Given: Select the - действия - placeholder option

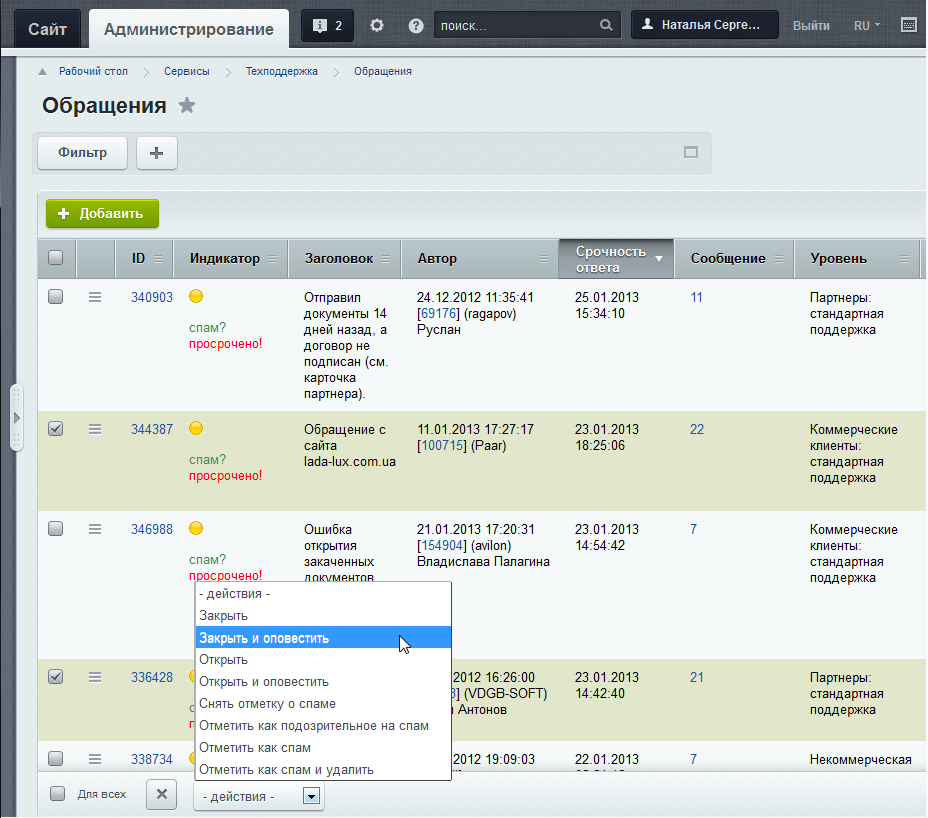Looking at the screenshot, I should (323, 594).
